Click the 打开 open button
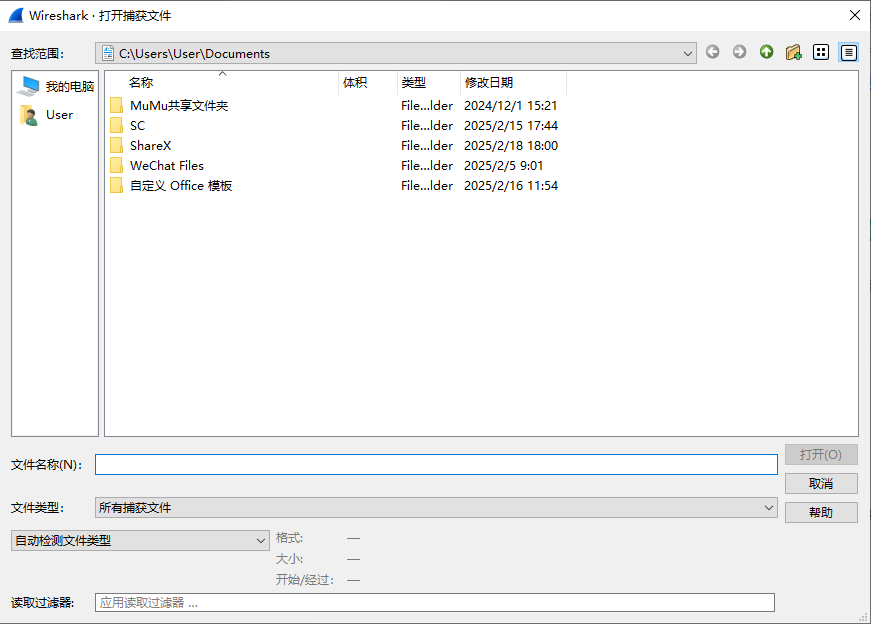 point(821,454)
